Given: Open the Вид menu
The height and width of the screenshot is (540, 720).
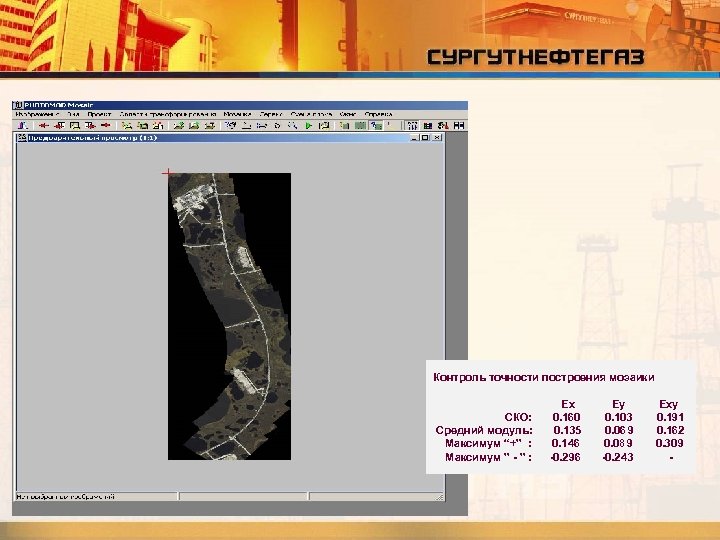Looking at the screenshot, I should point(73,114).
